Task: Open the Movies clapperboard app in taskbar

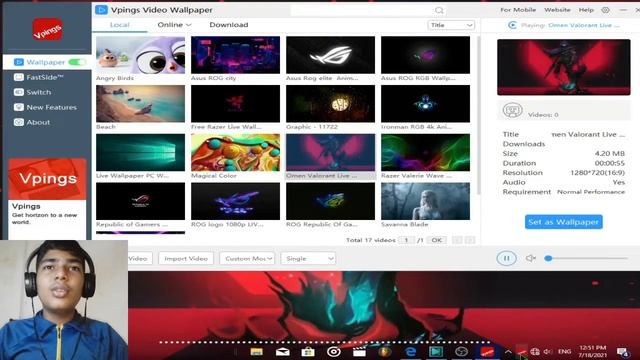Action: pyautogui.click(x=359, y=352)
